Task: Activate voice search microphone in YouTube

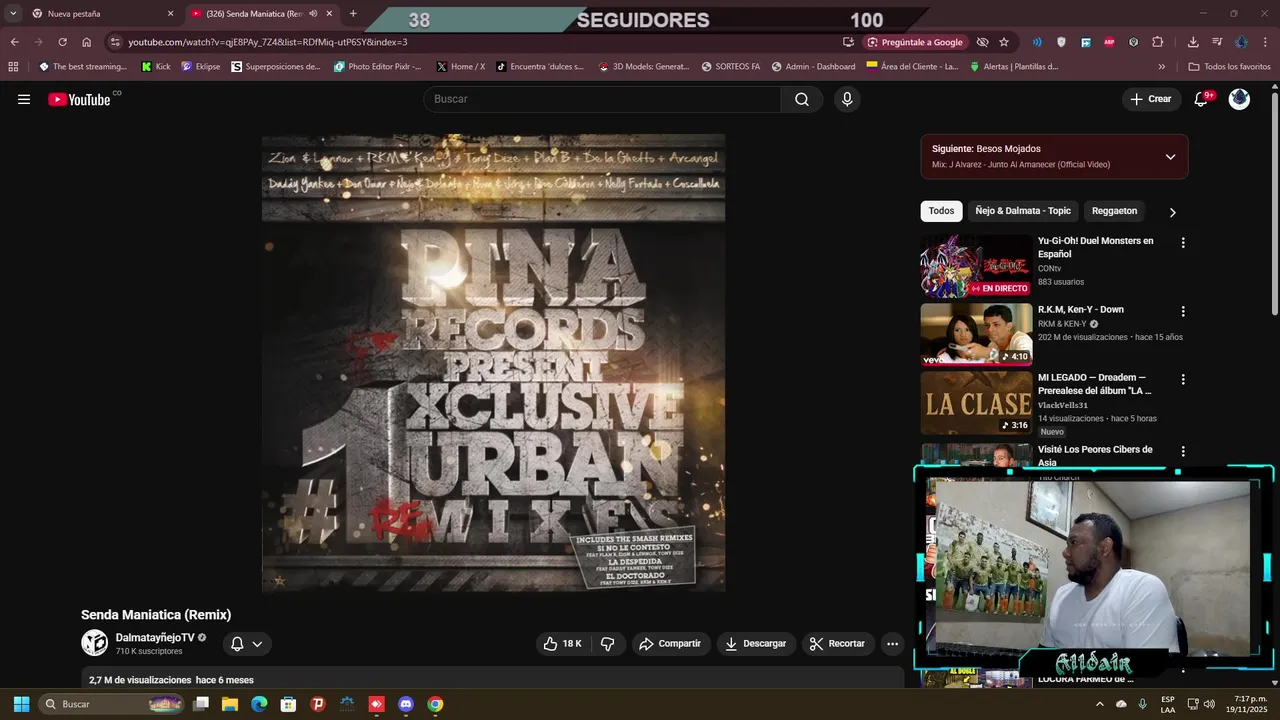Action: [x=847, y=99]
